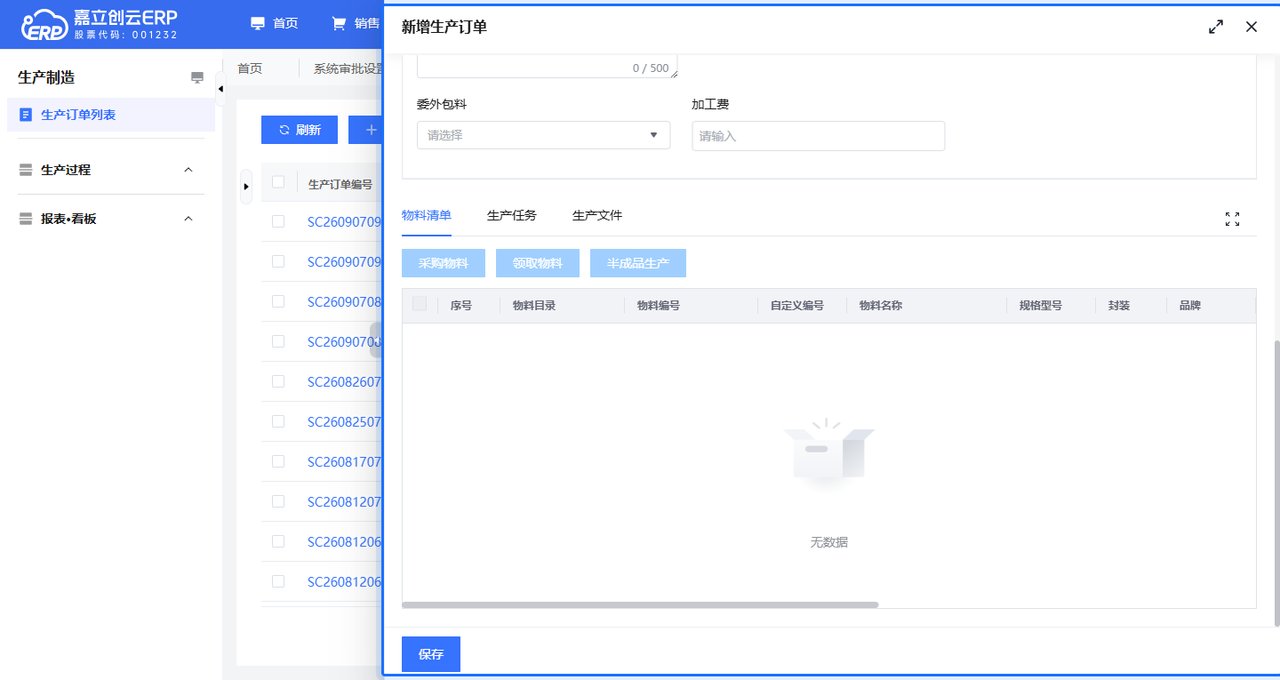Open order link SC26081707
Image resolution: width=1280 pixels, height=680 pixels.
click(344, 461)
